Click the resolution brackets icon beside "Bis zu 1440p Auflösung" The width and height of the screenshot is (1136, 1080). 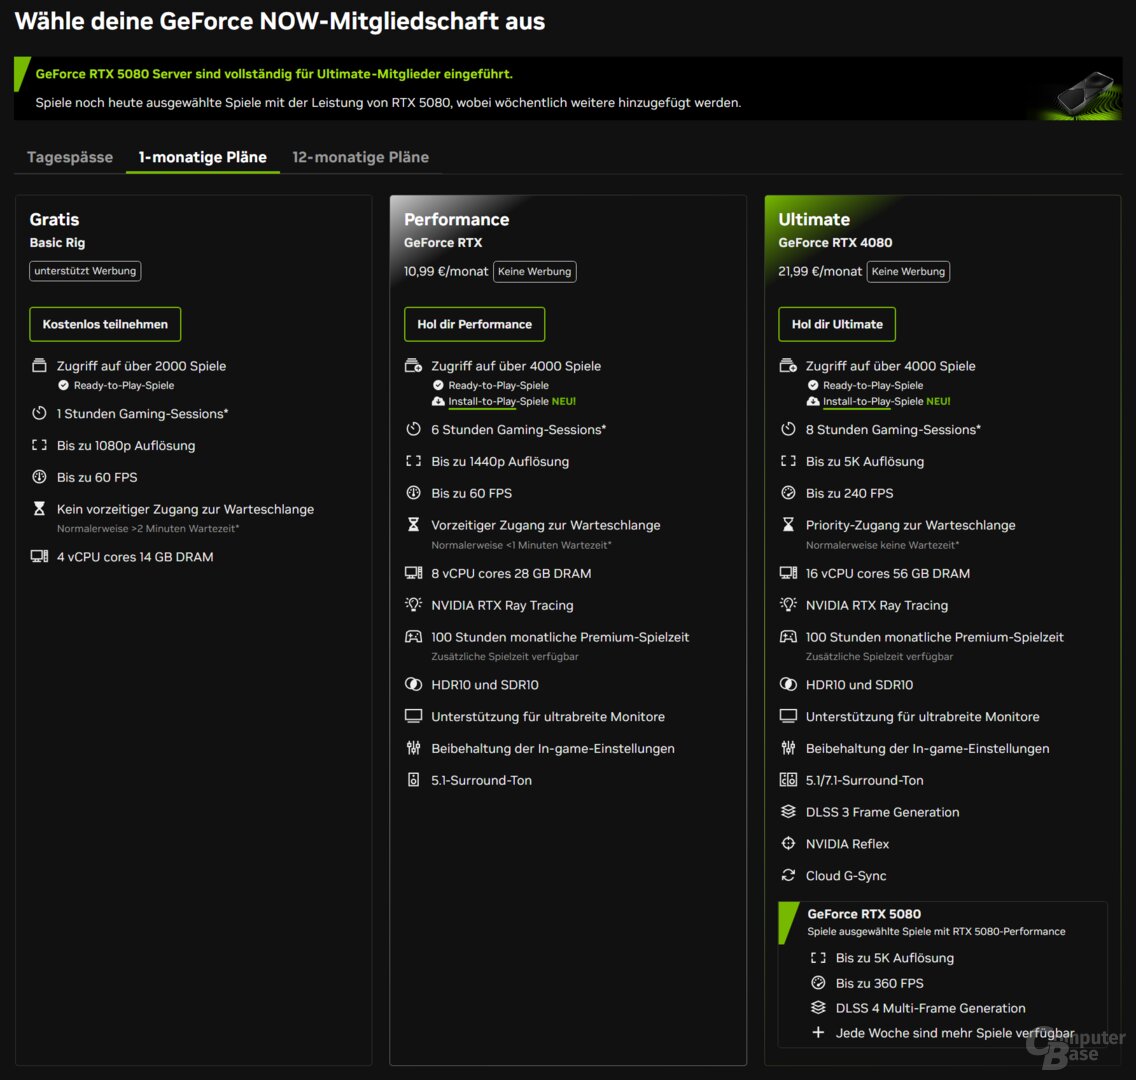[412, 462]
